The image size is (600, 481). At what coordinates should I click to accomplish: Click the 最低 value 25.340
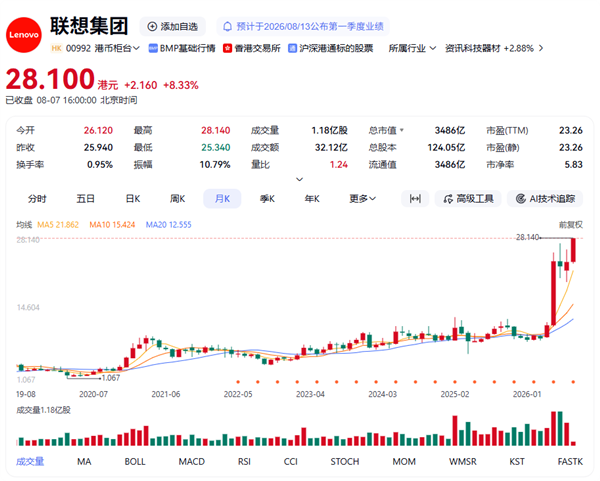coord(216,147)
